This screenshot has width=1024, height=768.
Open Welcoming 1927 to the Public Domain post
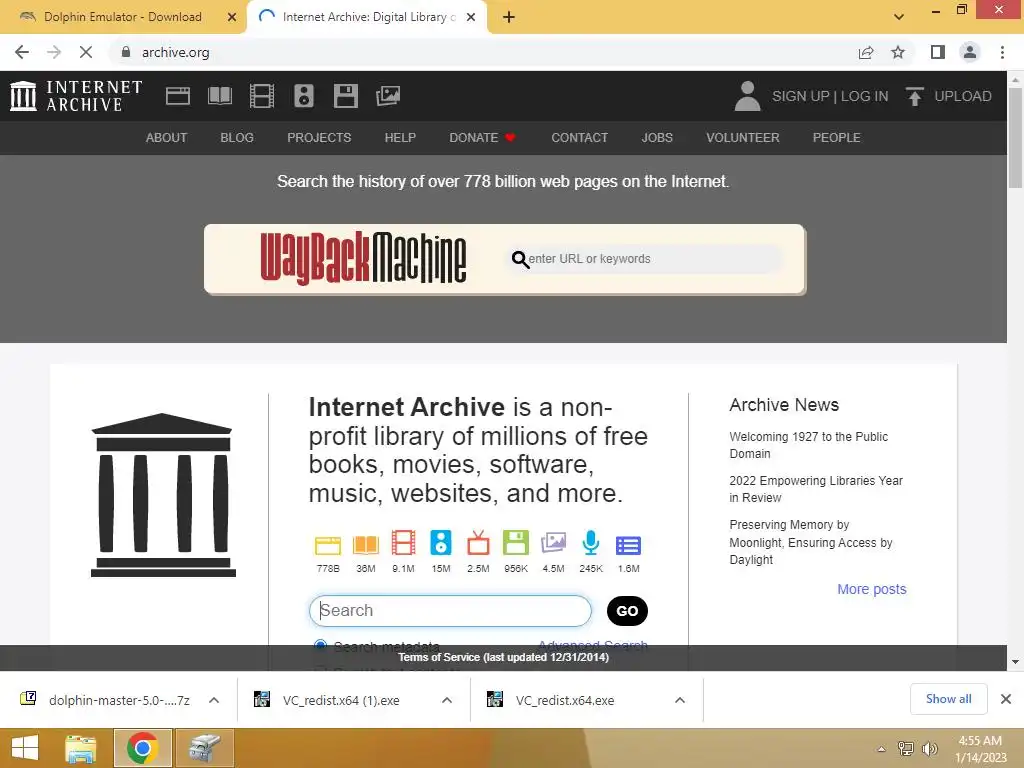808,445
